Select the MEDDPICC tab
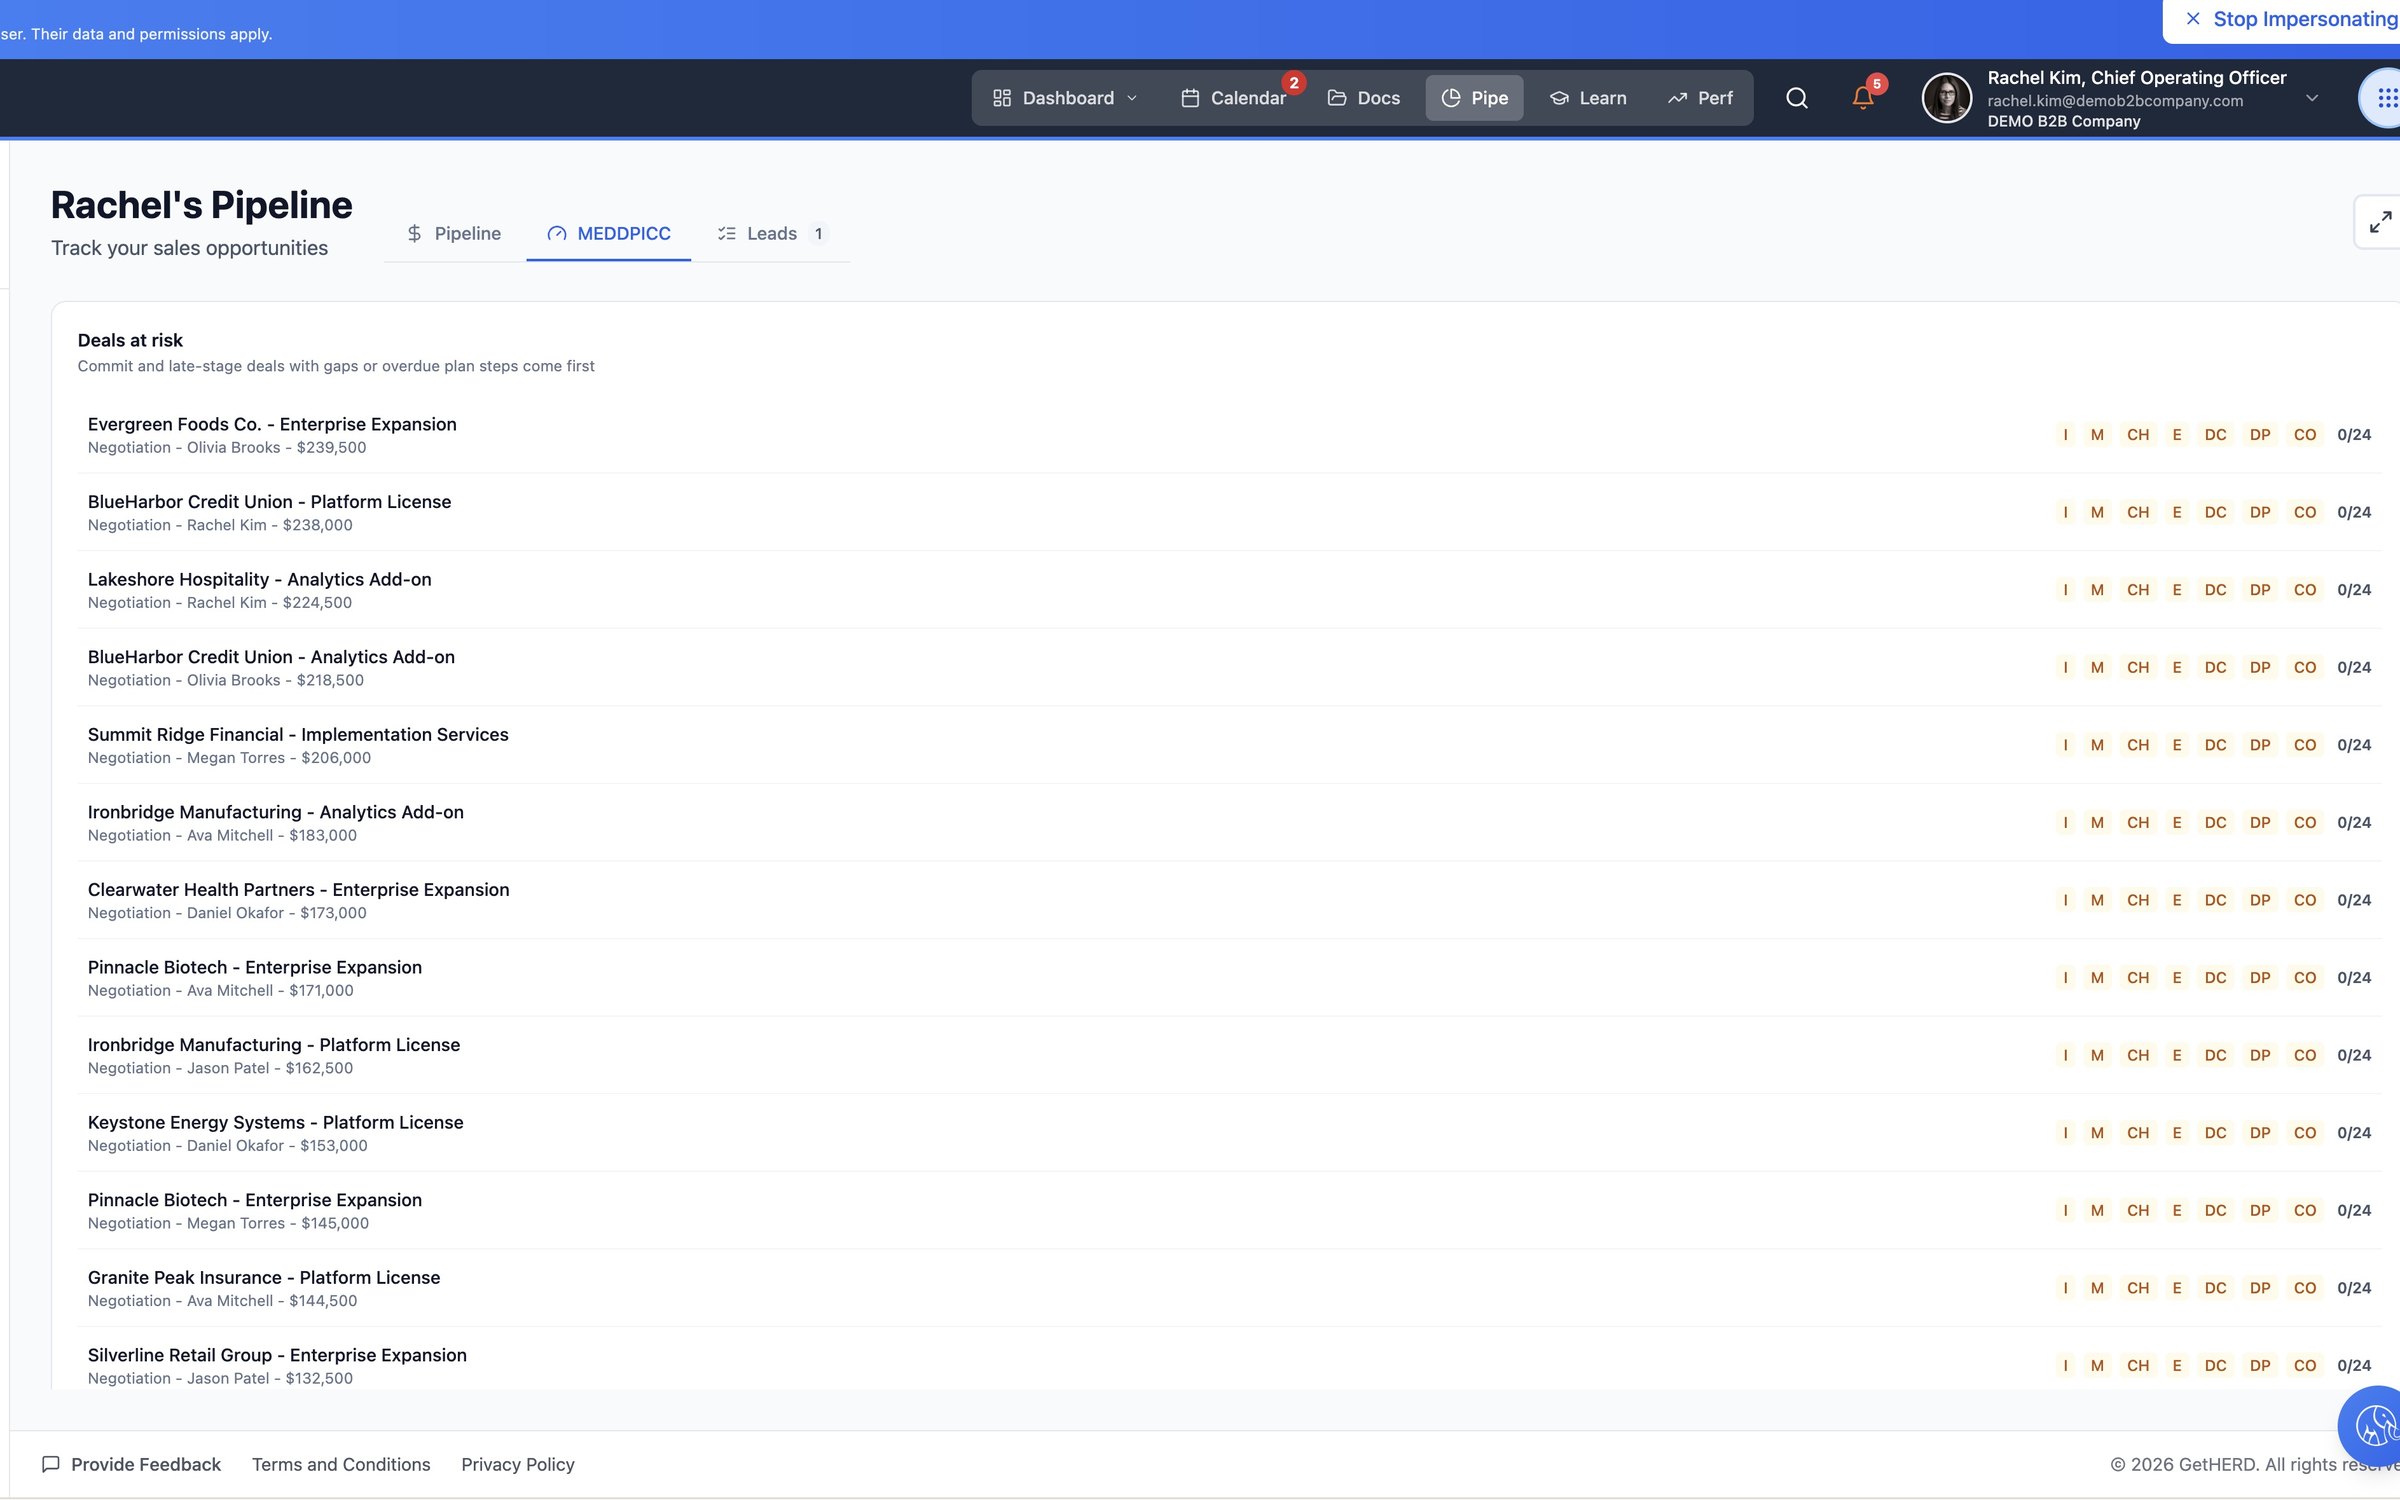The width and height of the screenshot is (2400, 1500). click(x=609, y=233)
